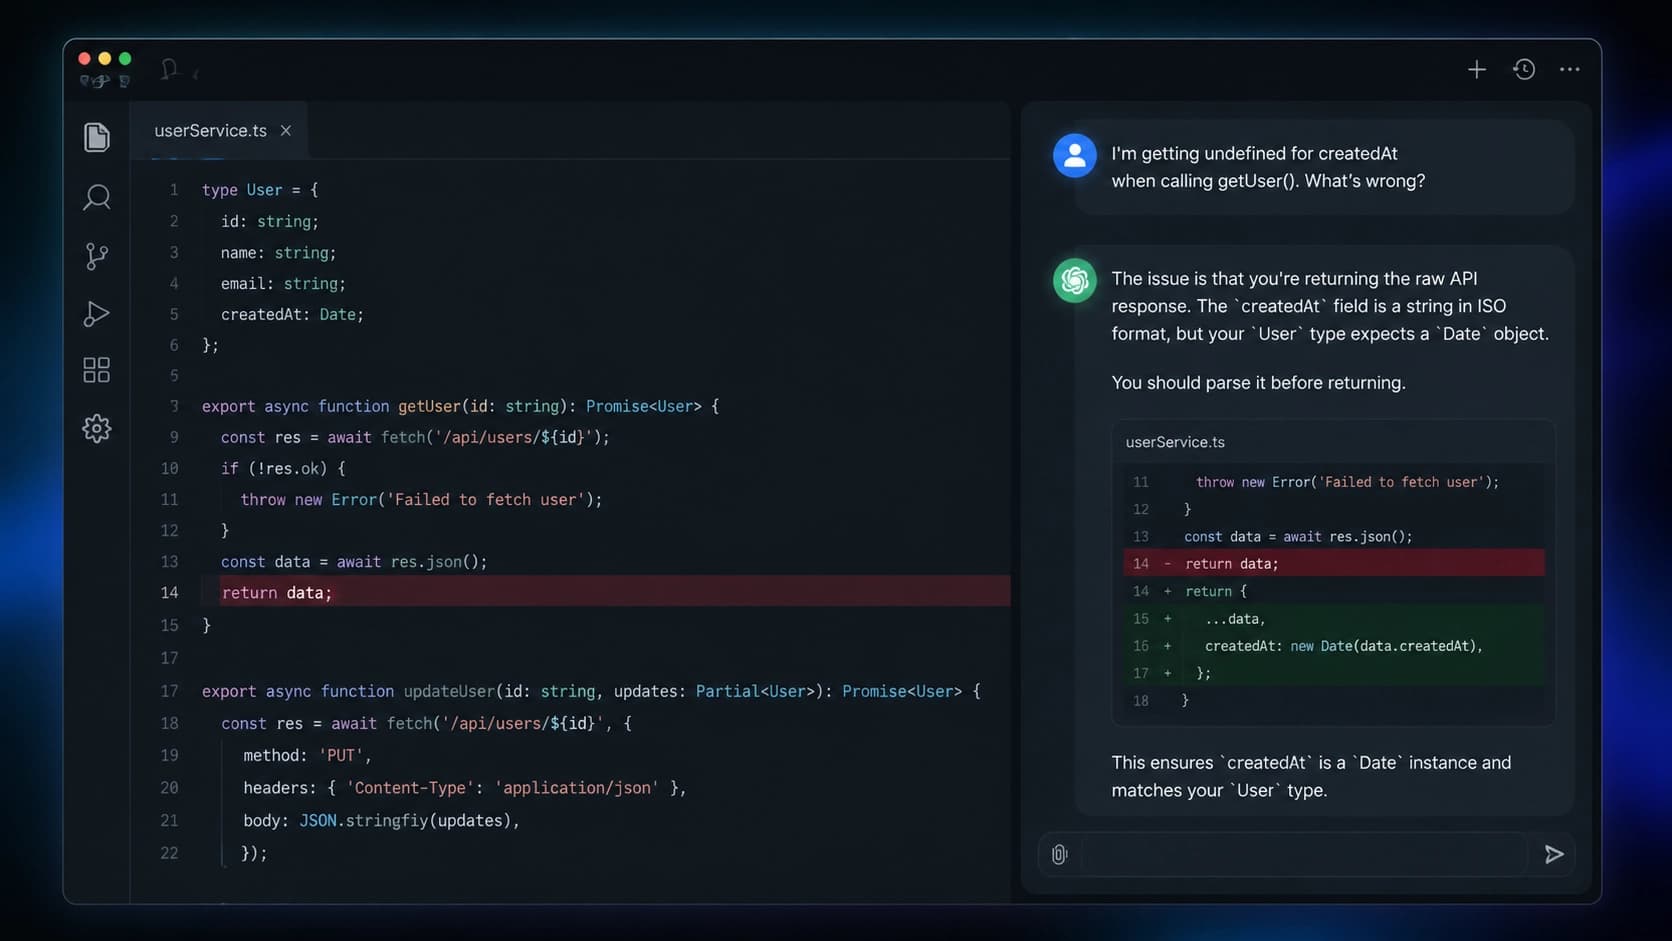Open the three-dot more options menu
The height and width of the screenshot is (941, 1672).
(1570, 69)
